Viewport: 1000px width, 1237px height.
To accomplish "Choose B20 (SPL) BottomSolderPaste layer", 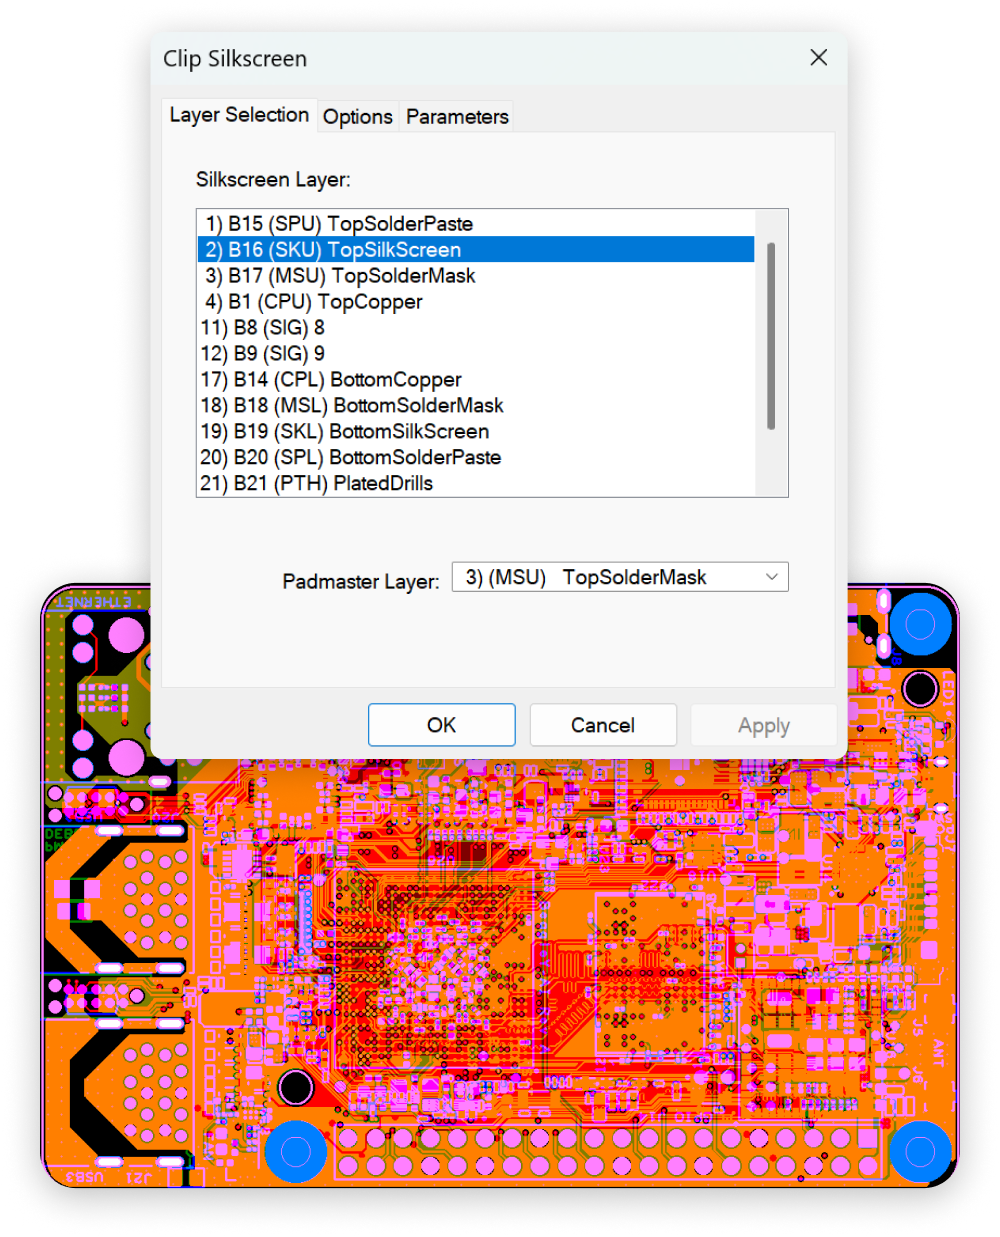I will [x=351, y=458].
